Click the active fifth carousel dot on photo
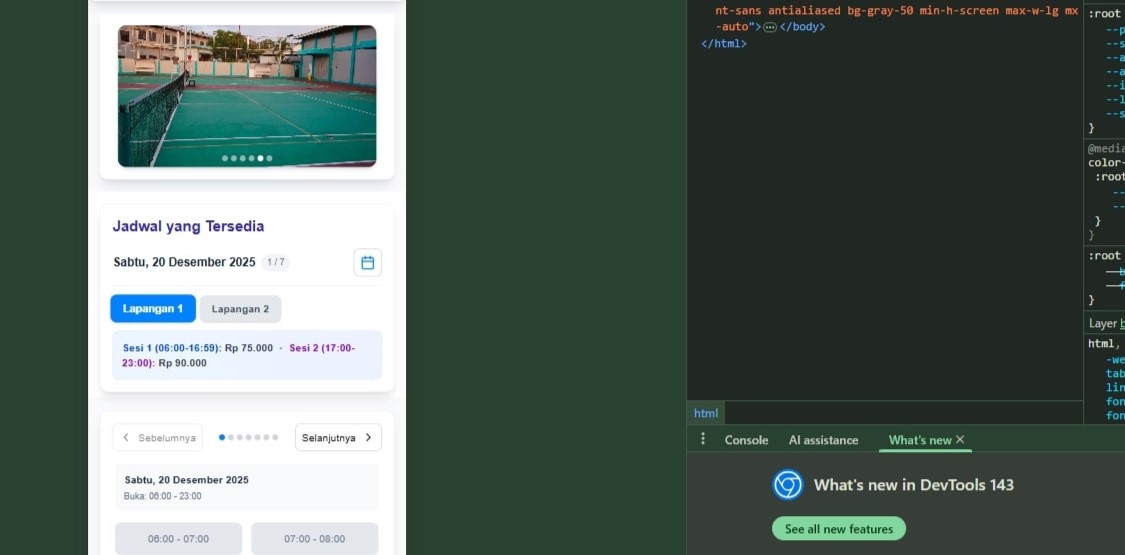This screenshot has width=1125, height=555. click(260, 158)
